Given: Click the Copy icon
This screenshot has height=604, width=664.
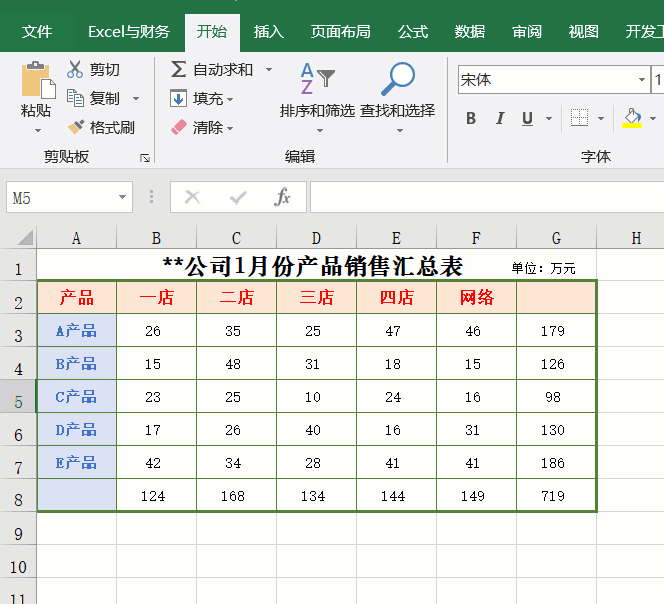Looking at the screenshot, I should (x=75, y=98).
